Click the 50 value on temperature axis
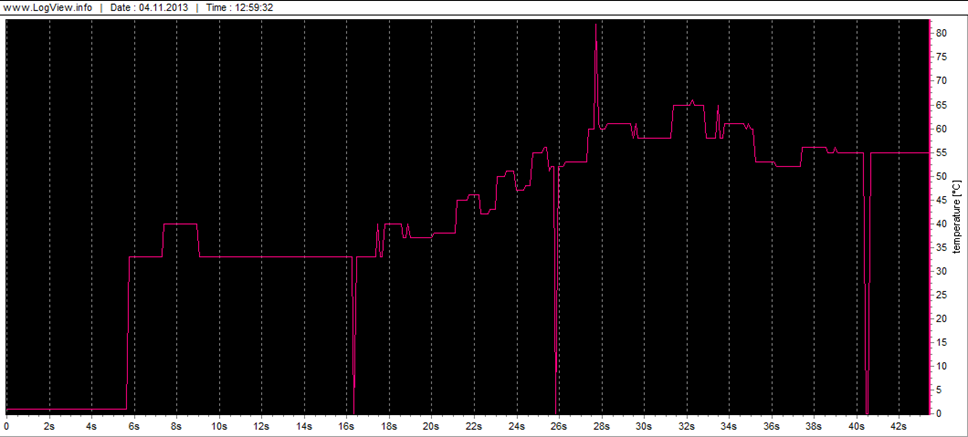The image size is (968, 437). (941, 176)
